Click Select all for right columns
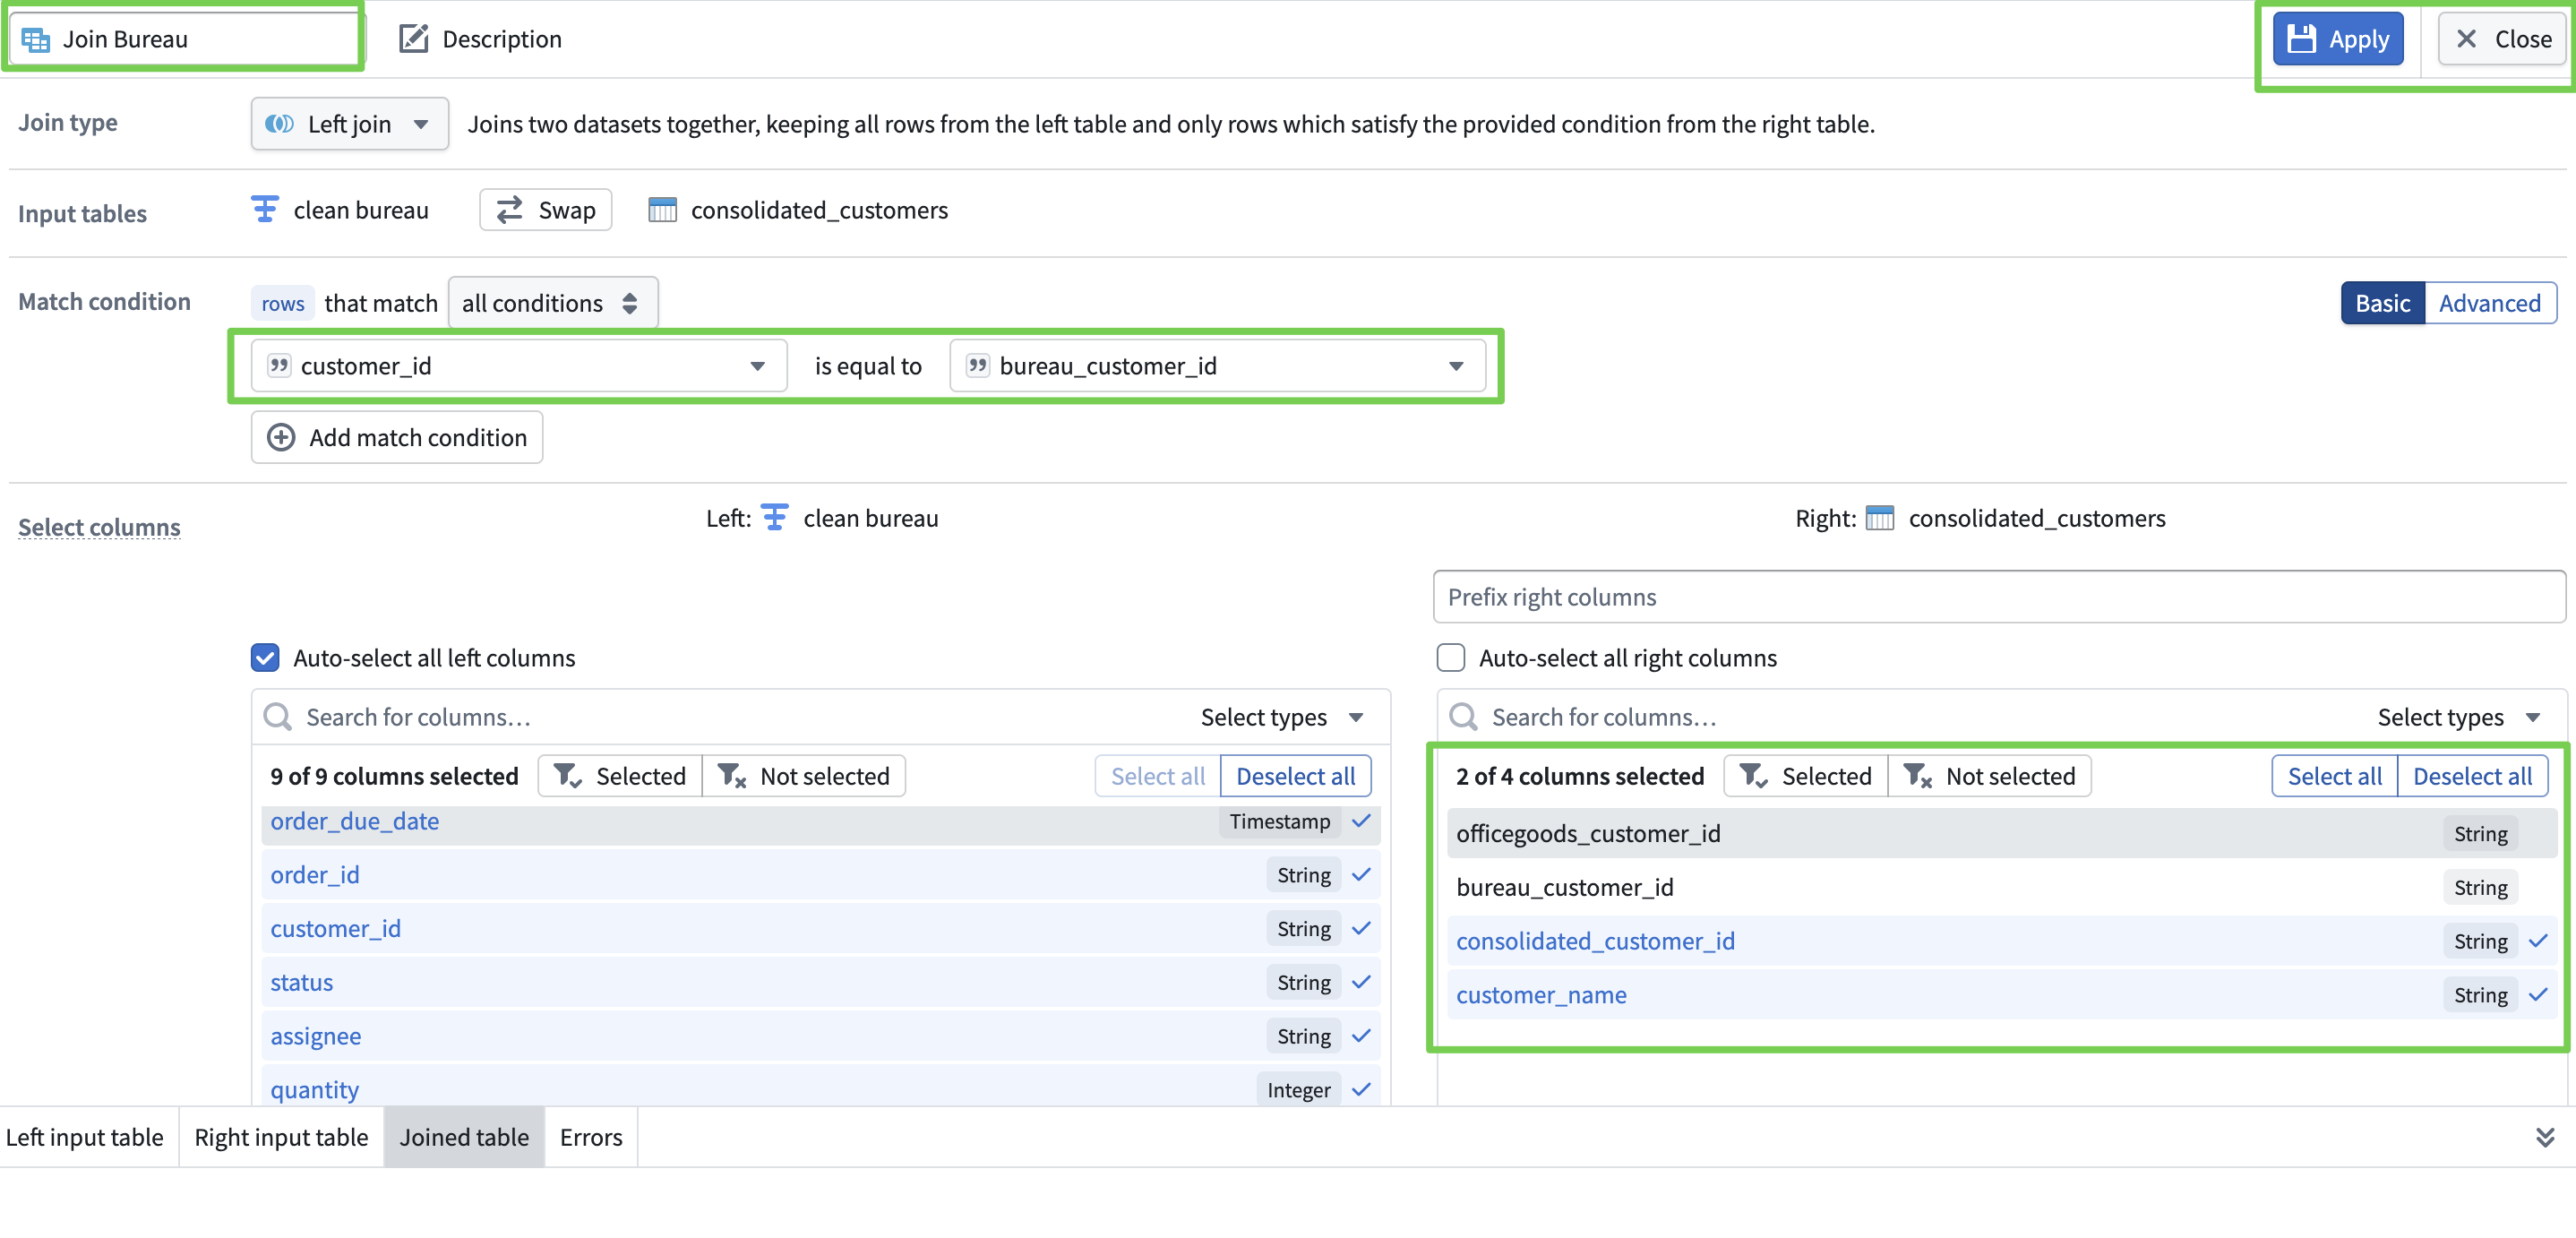This screenshot has width=2576, height=1238. (x=2333, y=776)
